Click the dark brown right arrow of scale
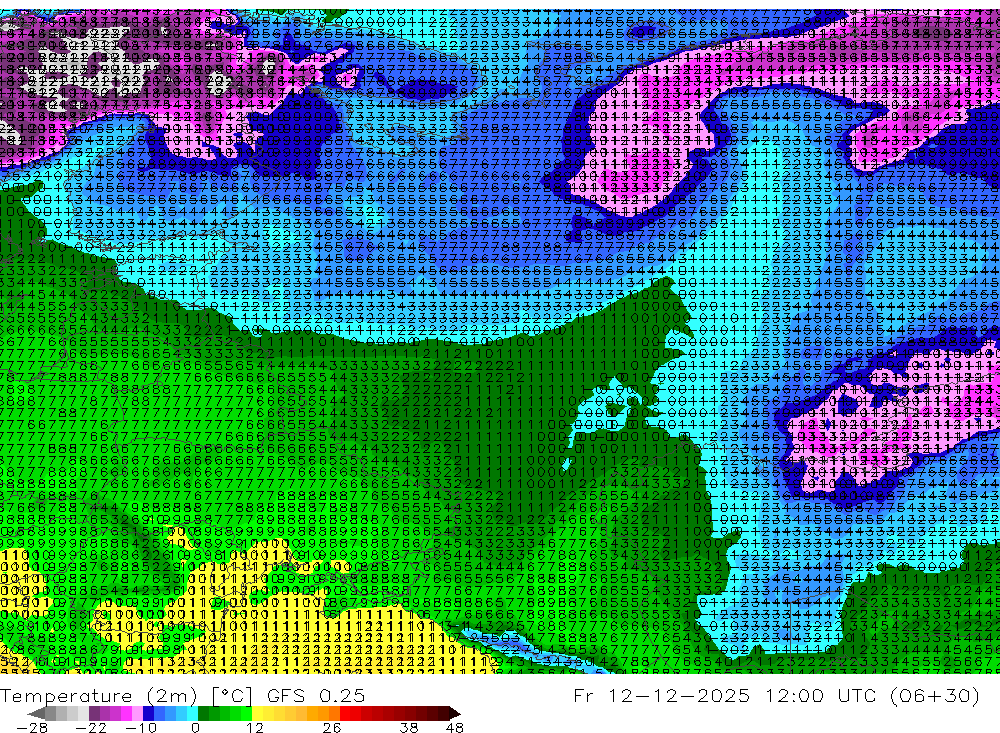 point(455,713)
